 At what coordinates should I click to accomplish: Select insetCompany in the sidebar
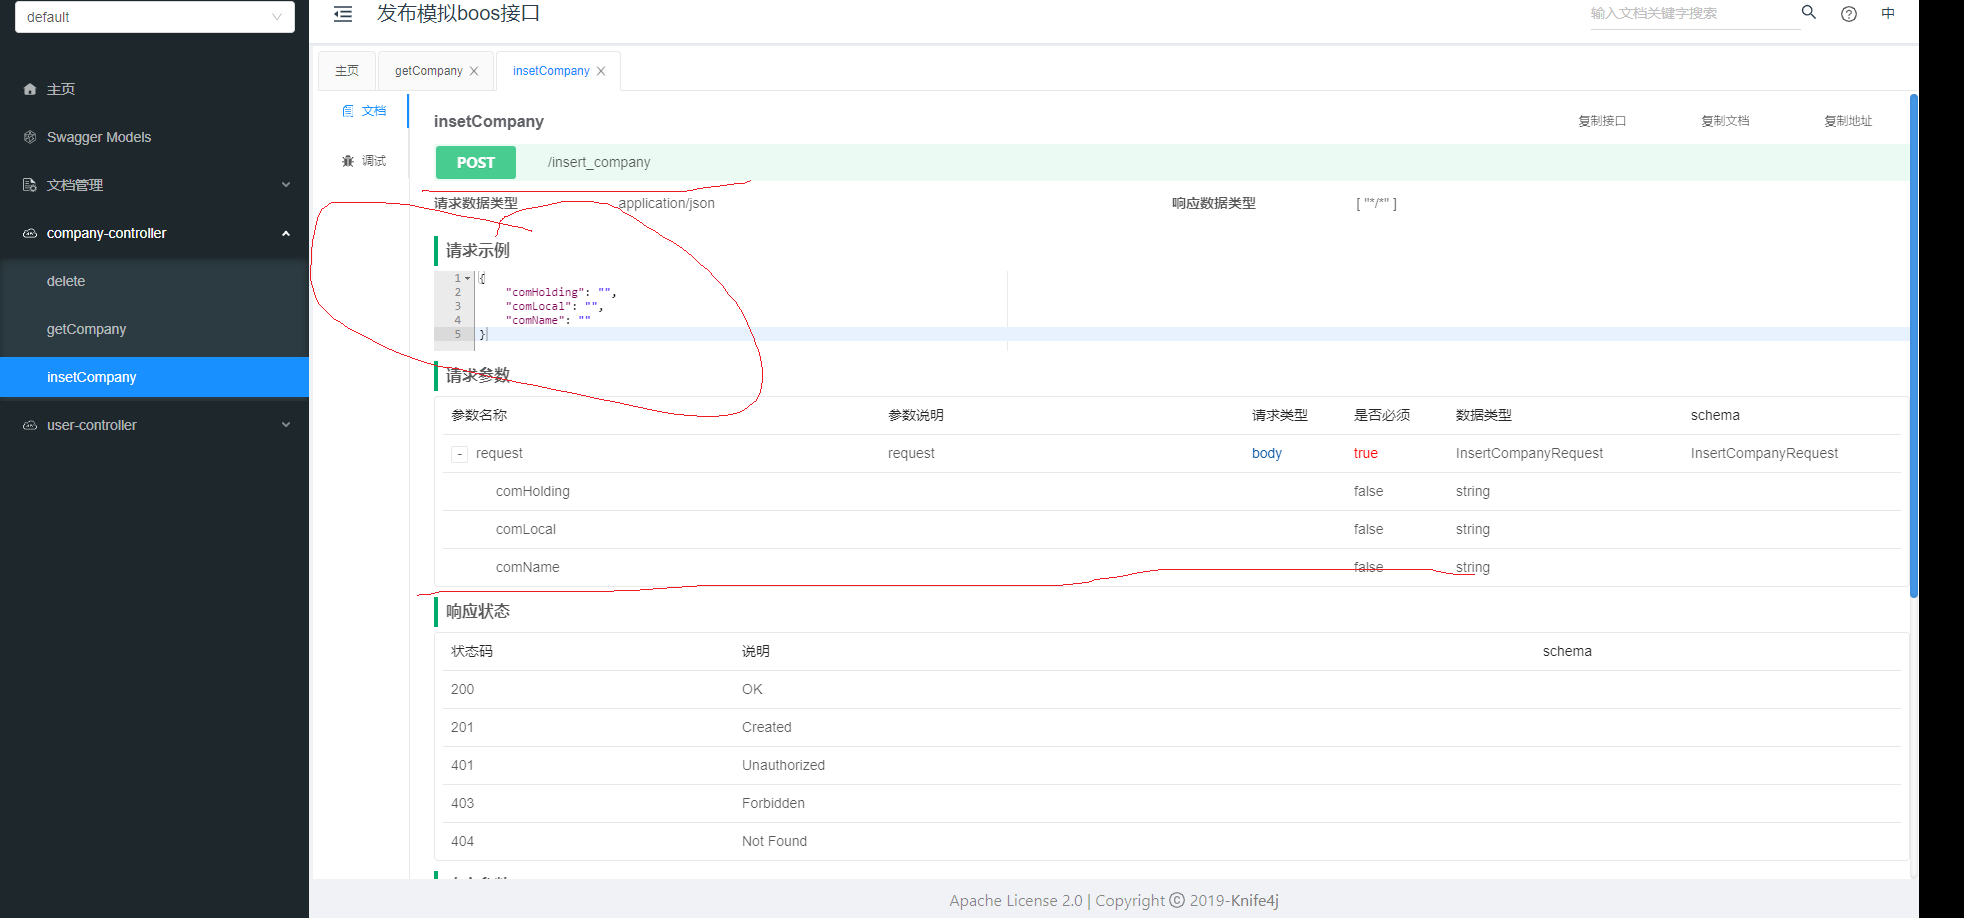pos(154,377)
